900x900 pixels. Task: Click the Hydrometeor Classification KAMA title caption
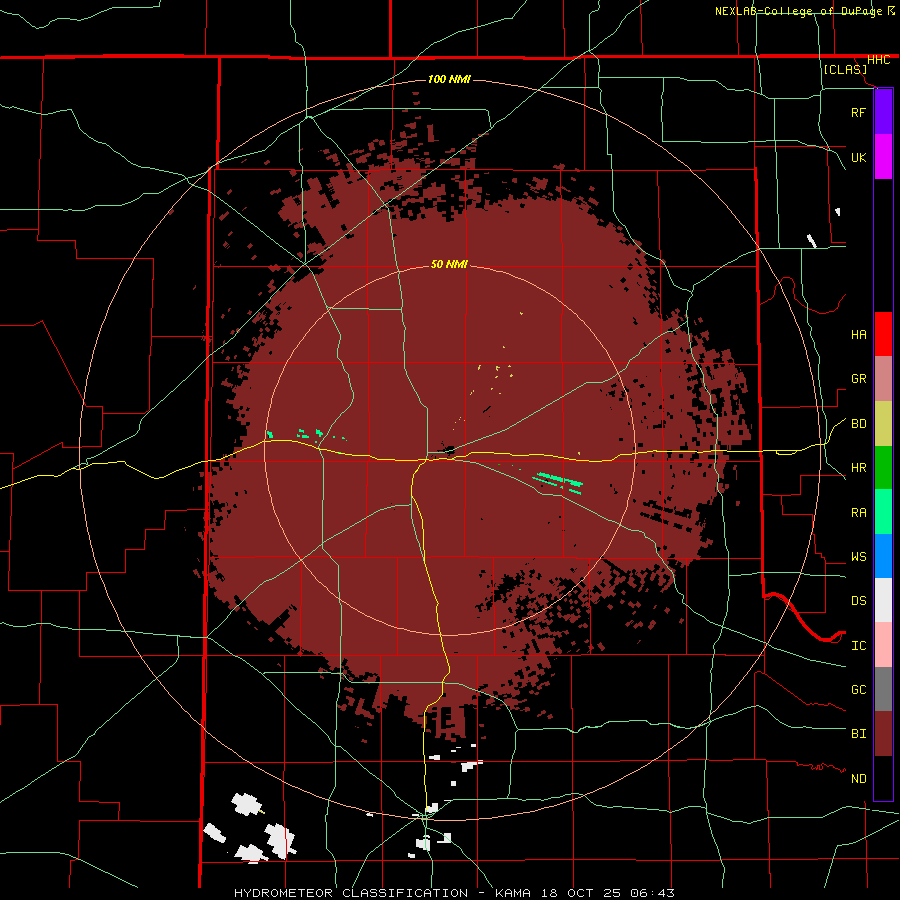click(x=454, y=893)
